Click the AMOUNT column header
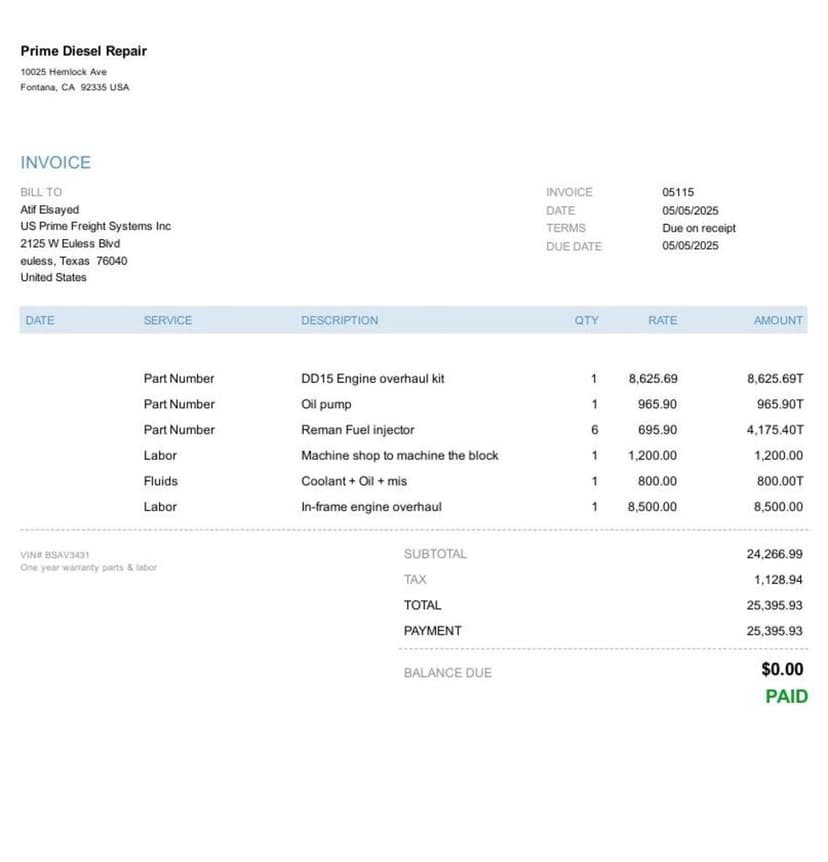This screenshot has width=828, height=862. [x=778, y=321]
